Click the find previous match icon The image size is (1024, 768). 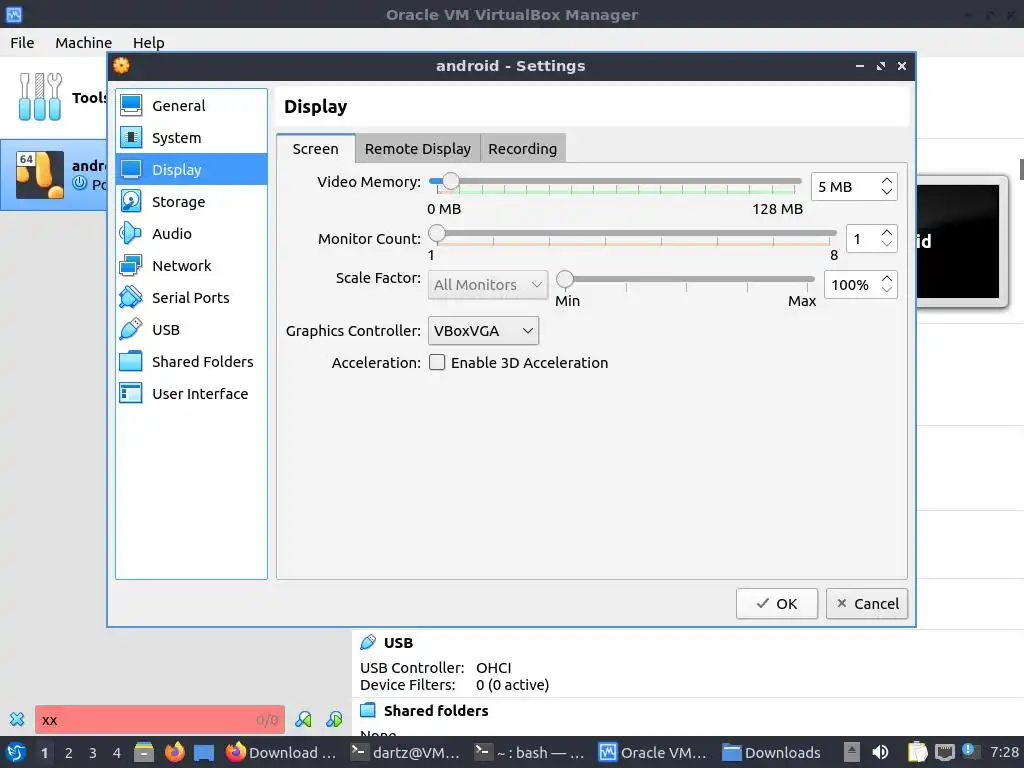(303, 720)
